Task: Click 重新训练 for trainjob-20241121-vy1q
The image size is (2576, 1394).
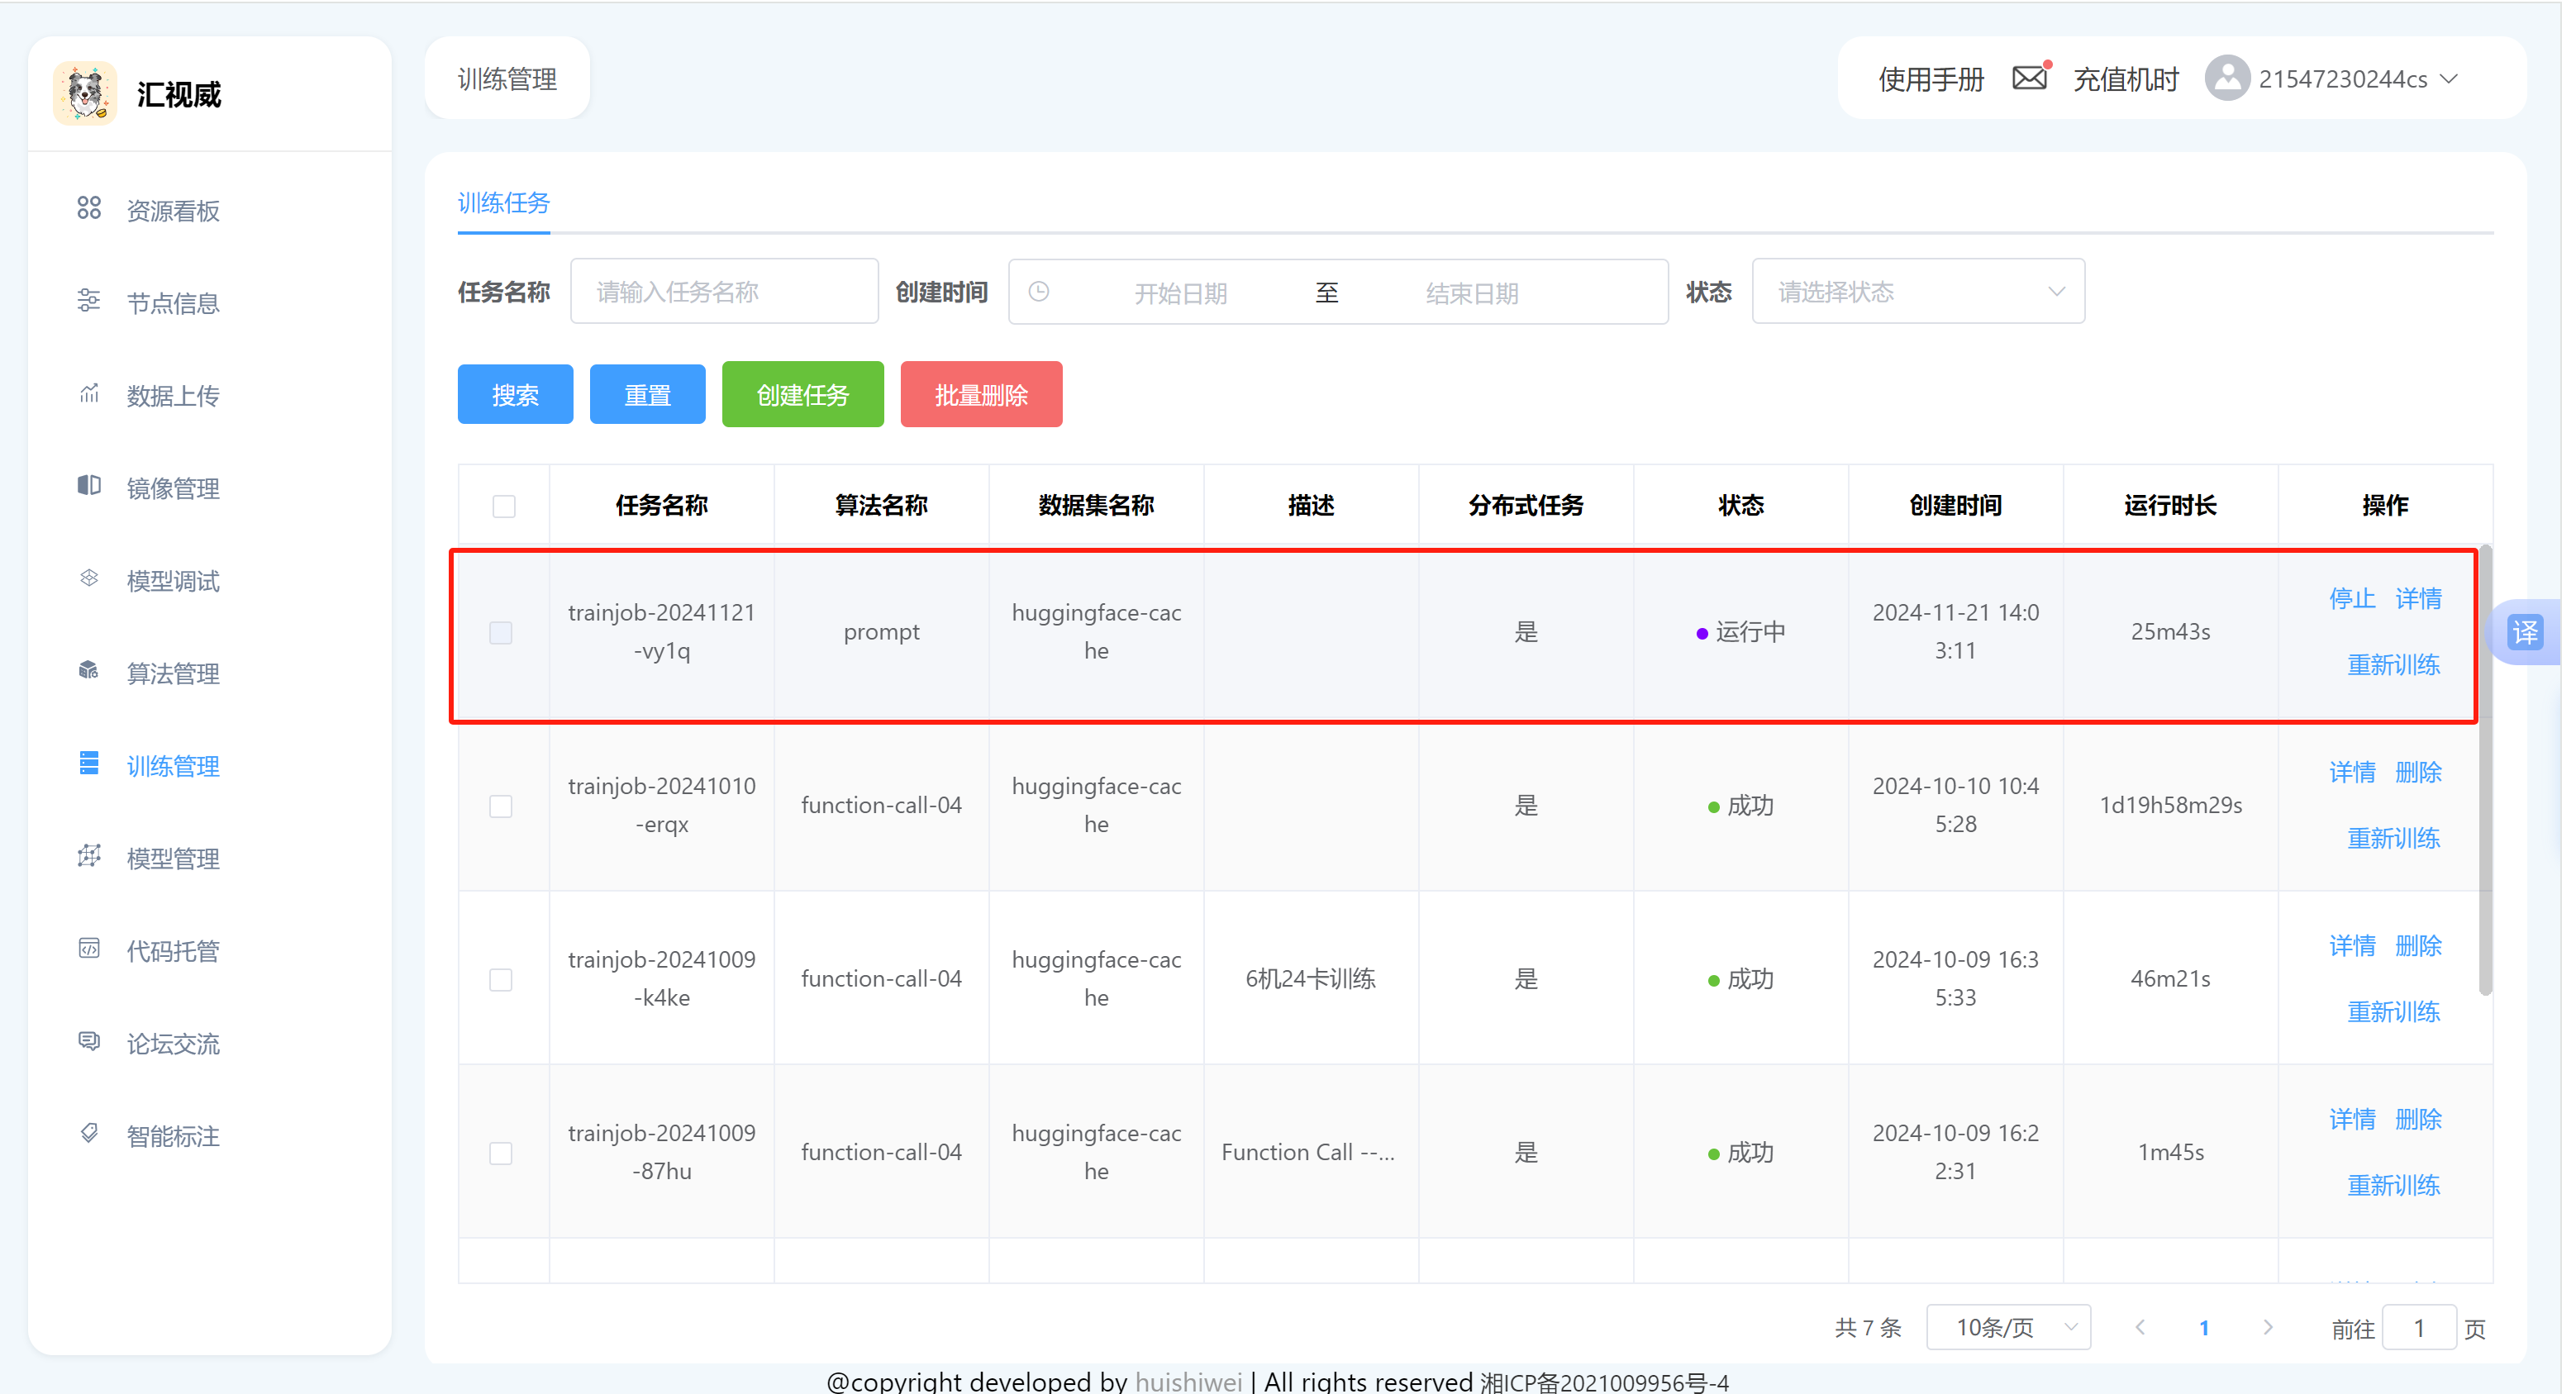Action: tap(2394, 665)
